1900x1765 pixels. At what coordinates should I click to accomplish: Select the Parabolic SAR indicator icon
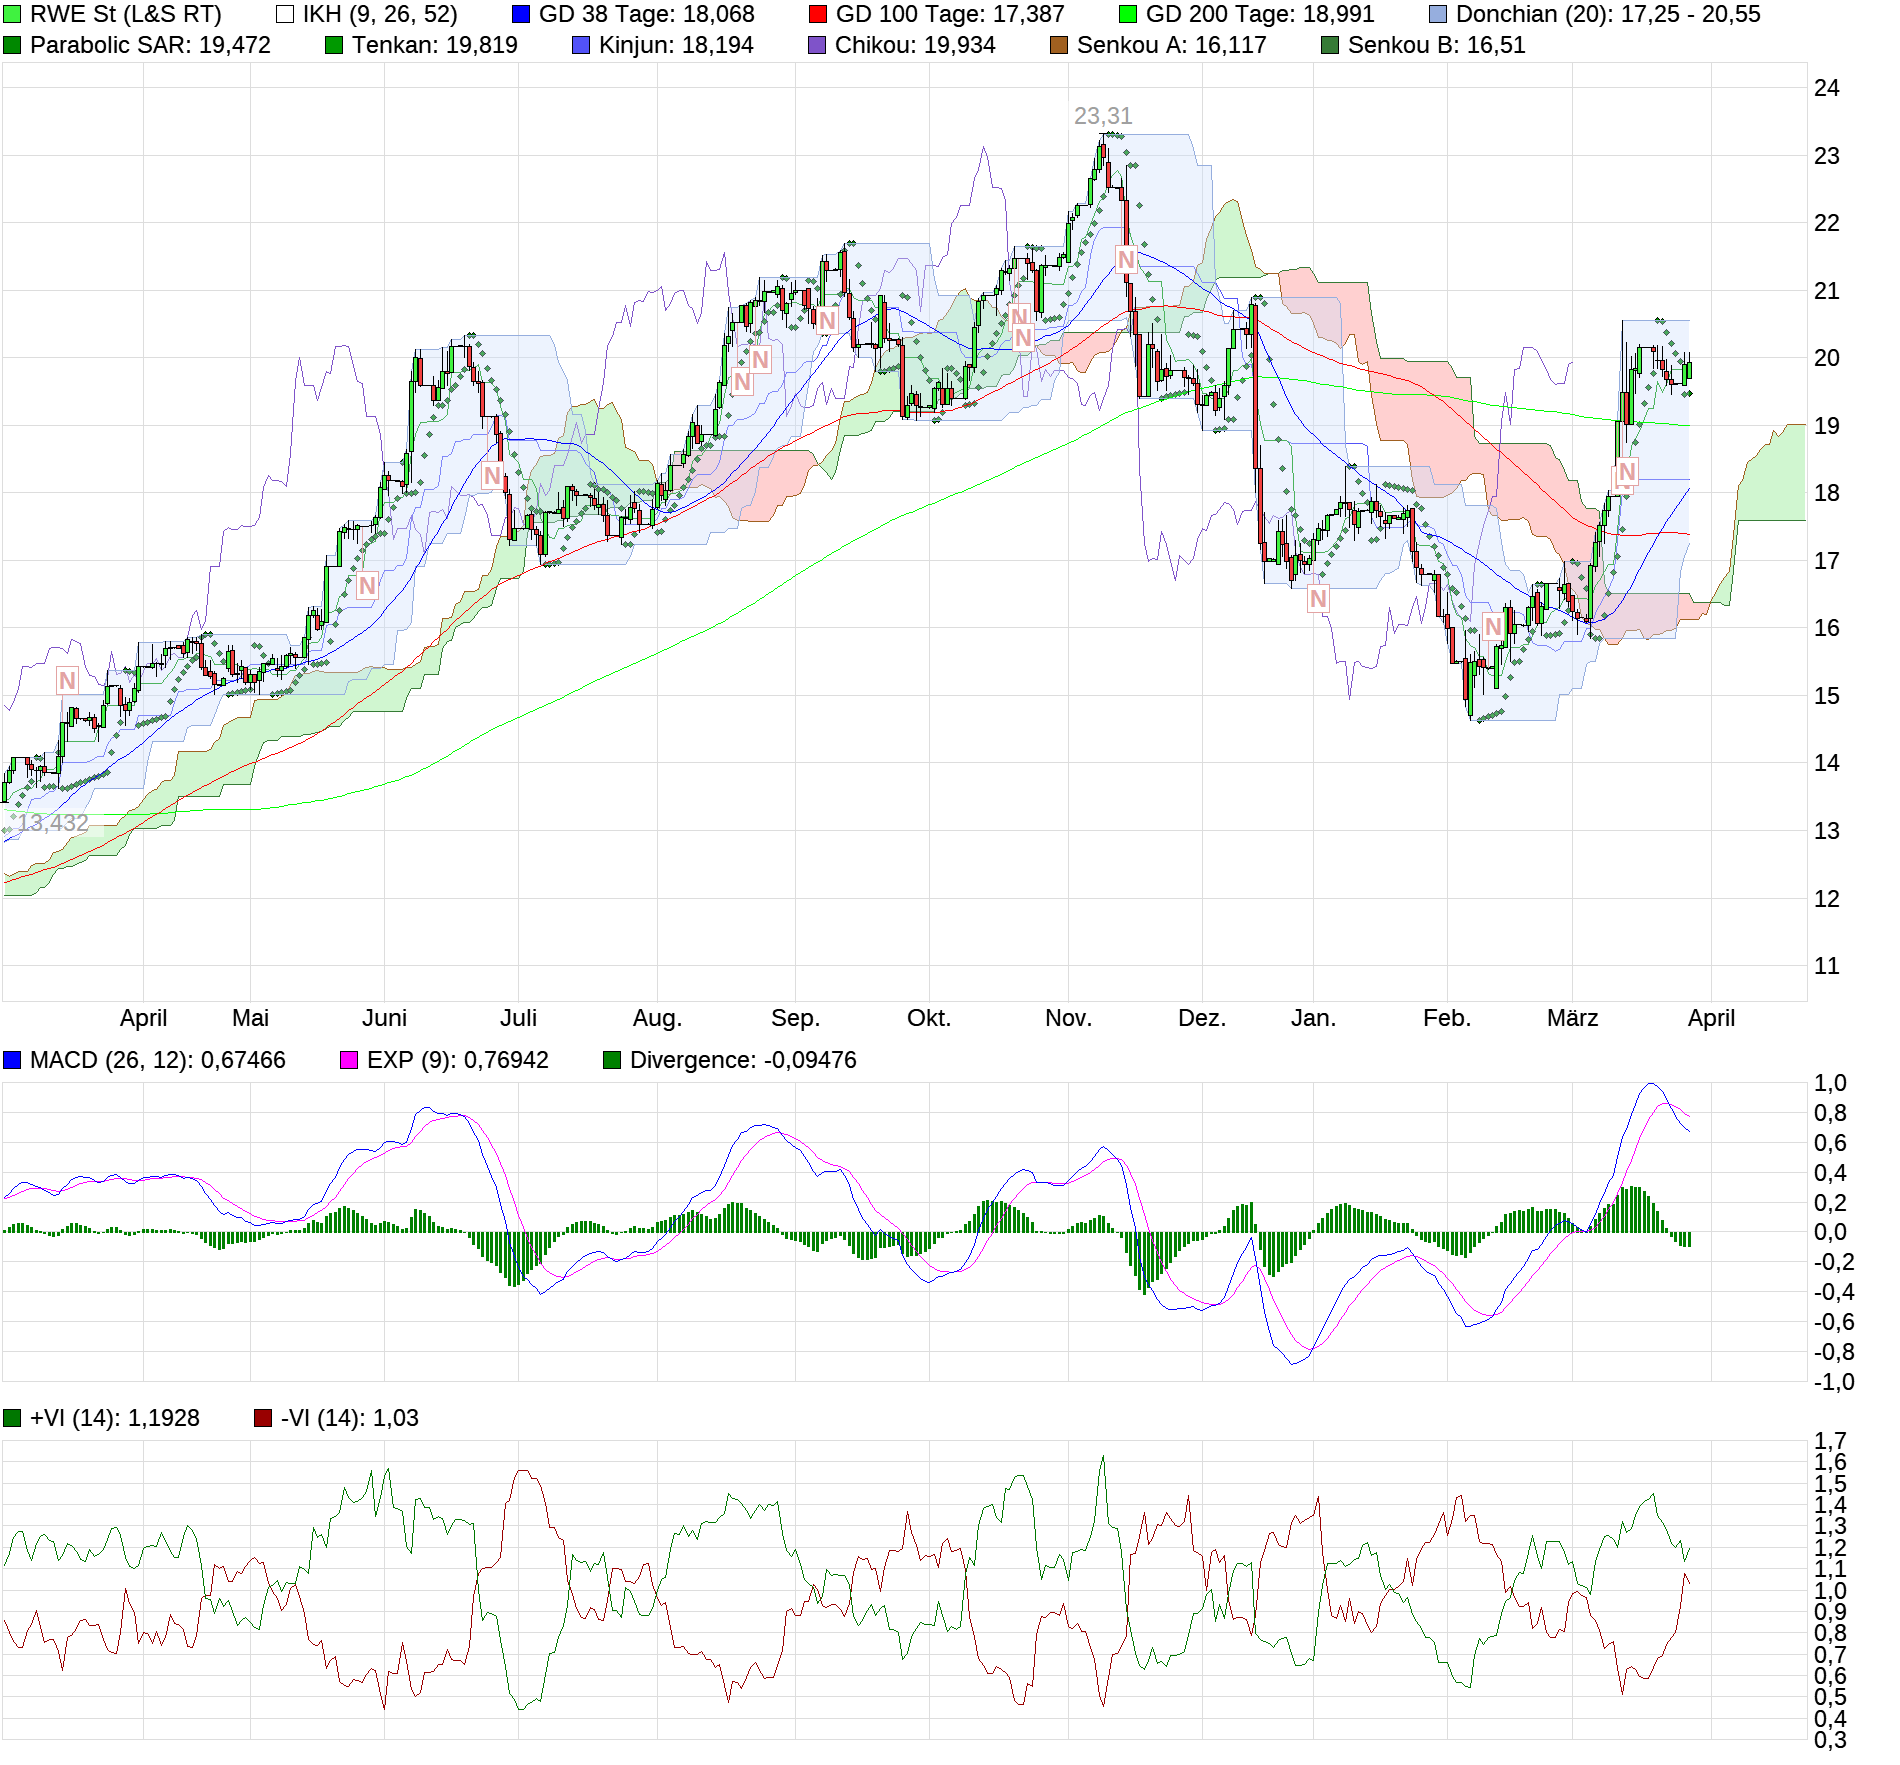point(10,44)
